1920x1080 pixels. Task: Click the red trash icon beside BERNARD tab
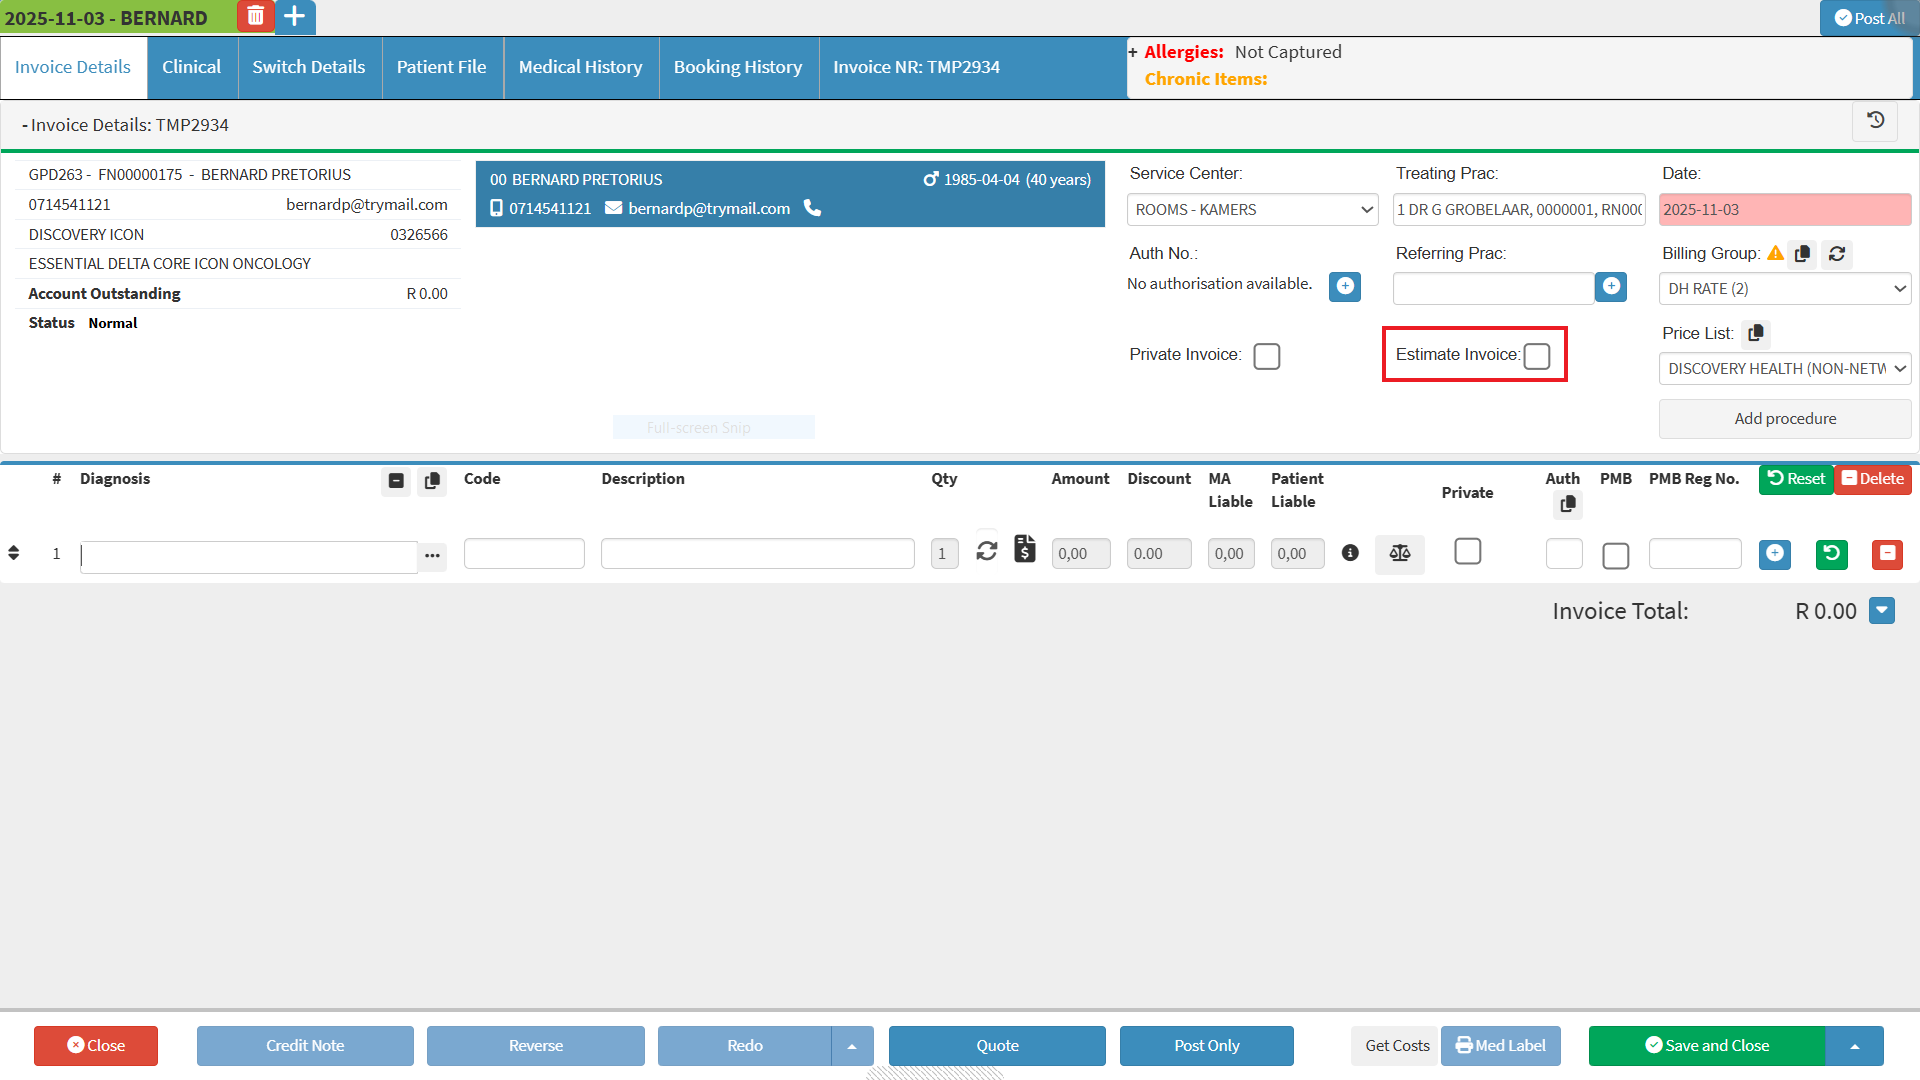pos(255,16)
